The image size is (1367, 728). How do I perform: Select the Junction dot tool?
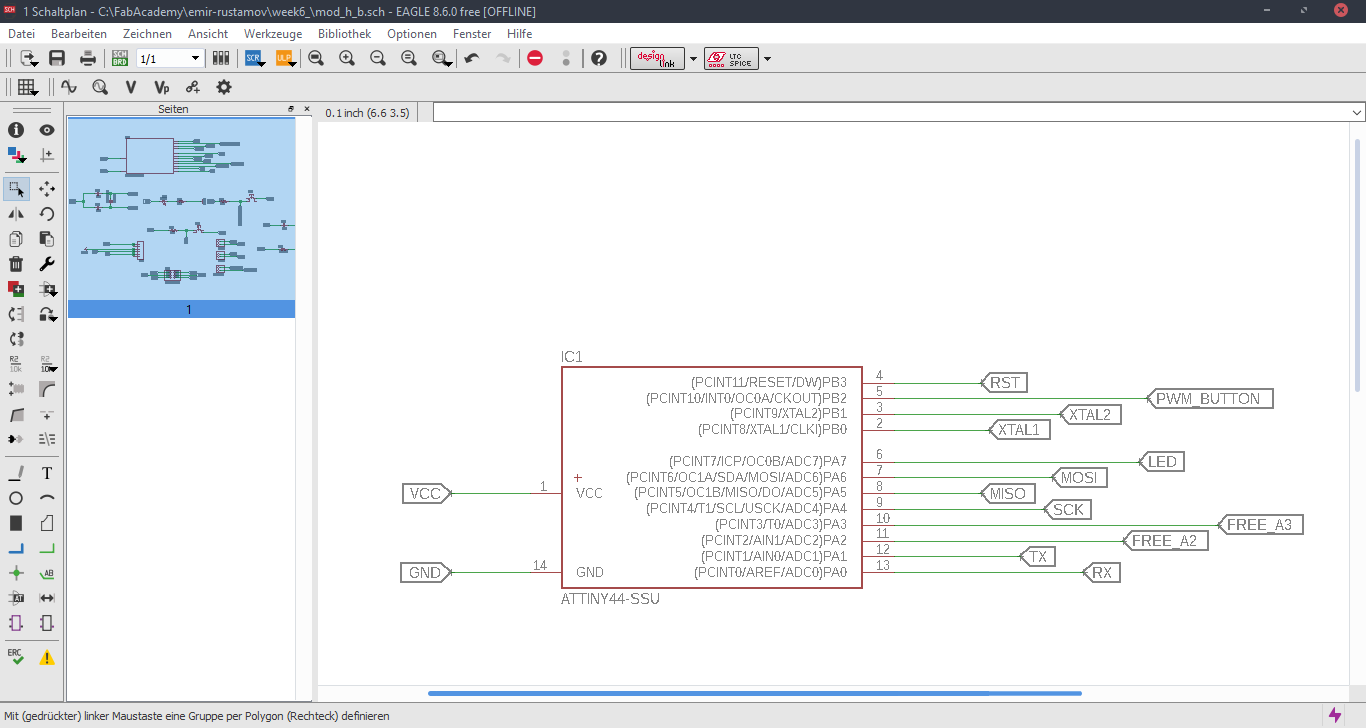click(x=16, y=573)
